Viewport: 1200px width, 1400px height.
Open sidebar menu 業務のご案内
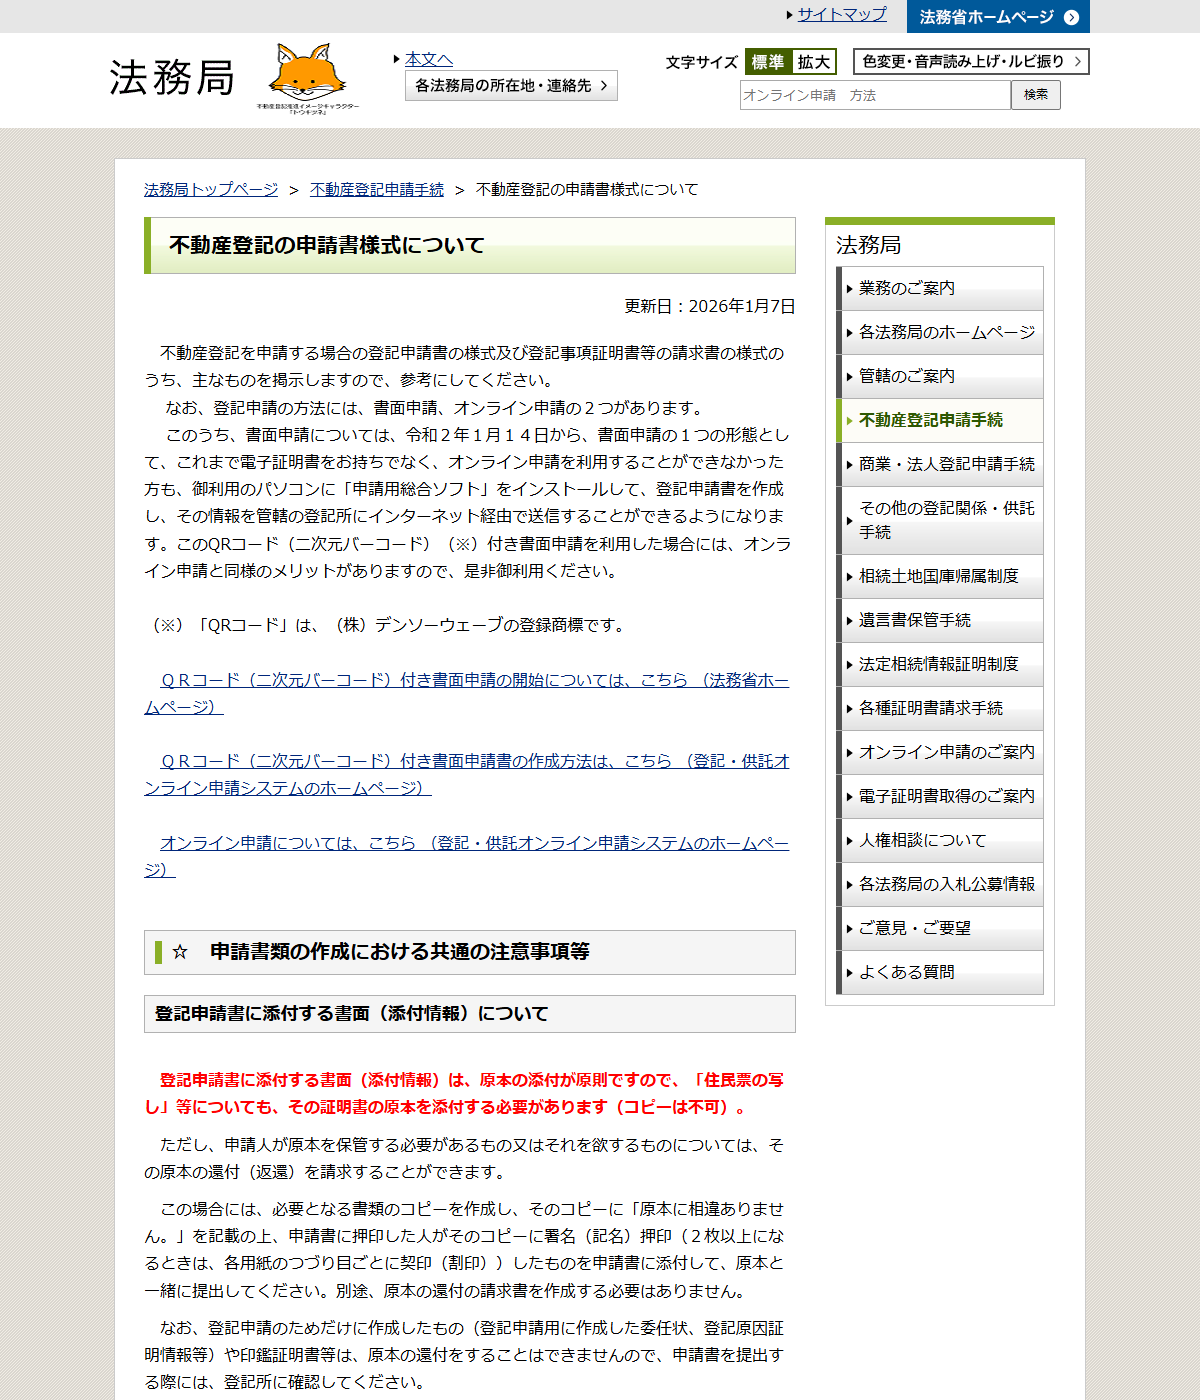940,288
